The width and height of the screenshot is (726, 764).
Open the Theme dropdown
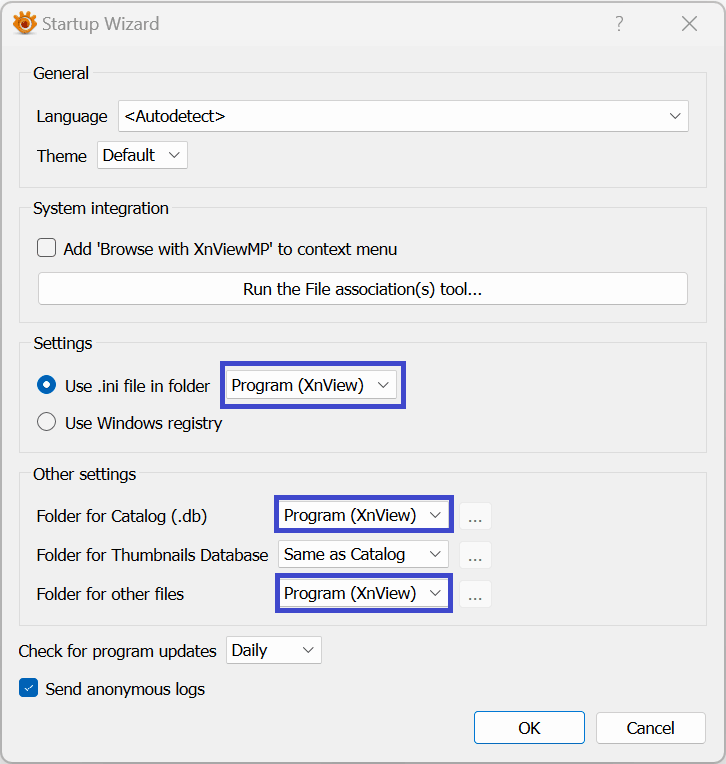click(x=142, y=155)
